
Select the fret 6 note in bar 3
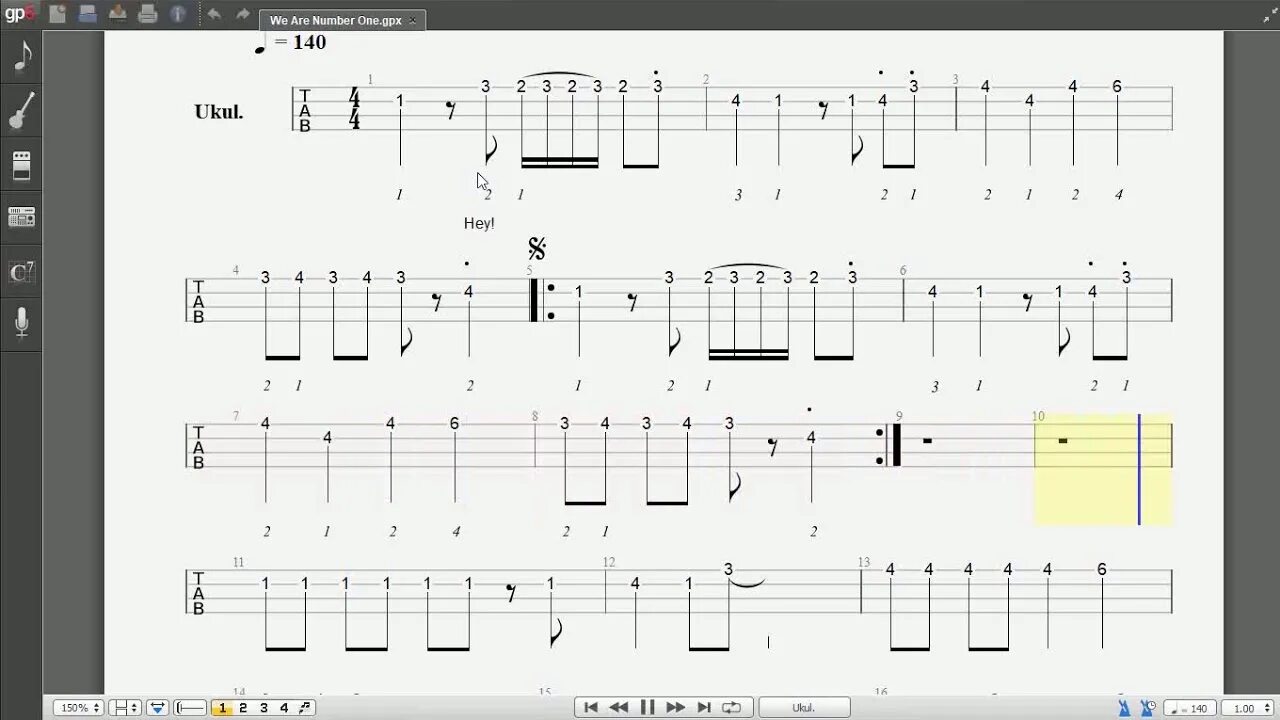click(x=1117, y=87)
